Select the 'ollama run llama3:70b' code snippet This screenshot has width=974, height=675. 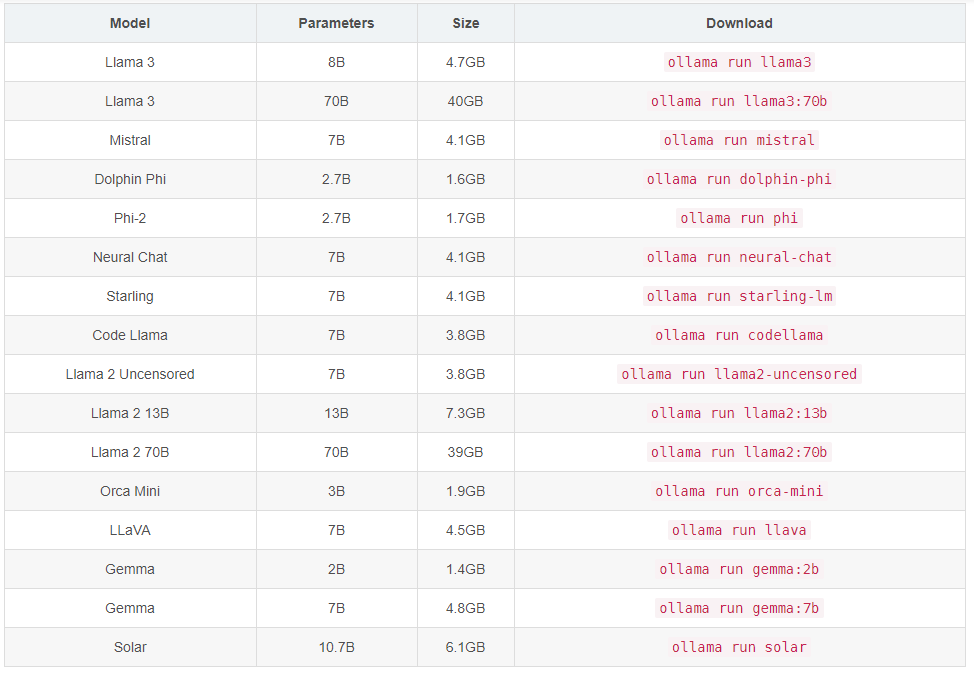[739, 101]
